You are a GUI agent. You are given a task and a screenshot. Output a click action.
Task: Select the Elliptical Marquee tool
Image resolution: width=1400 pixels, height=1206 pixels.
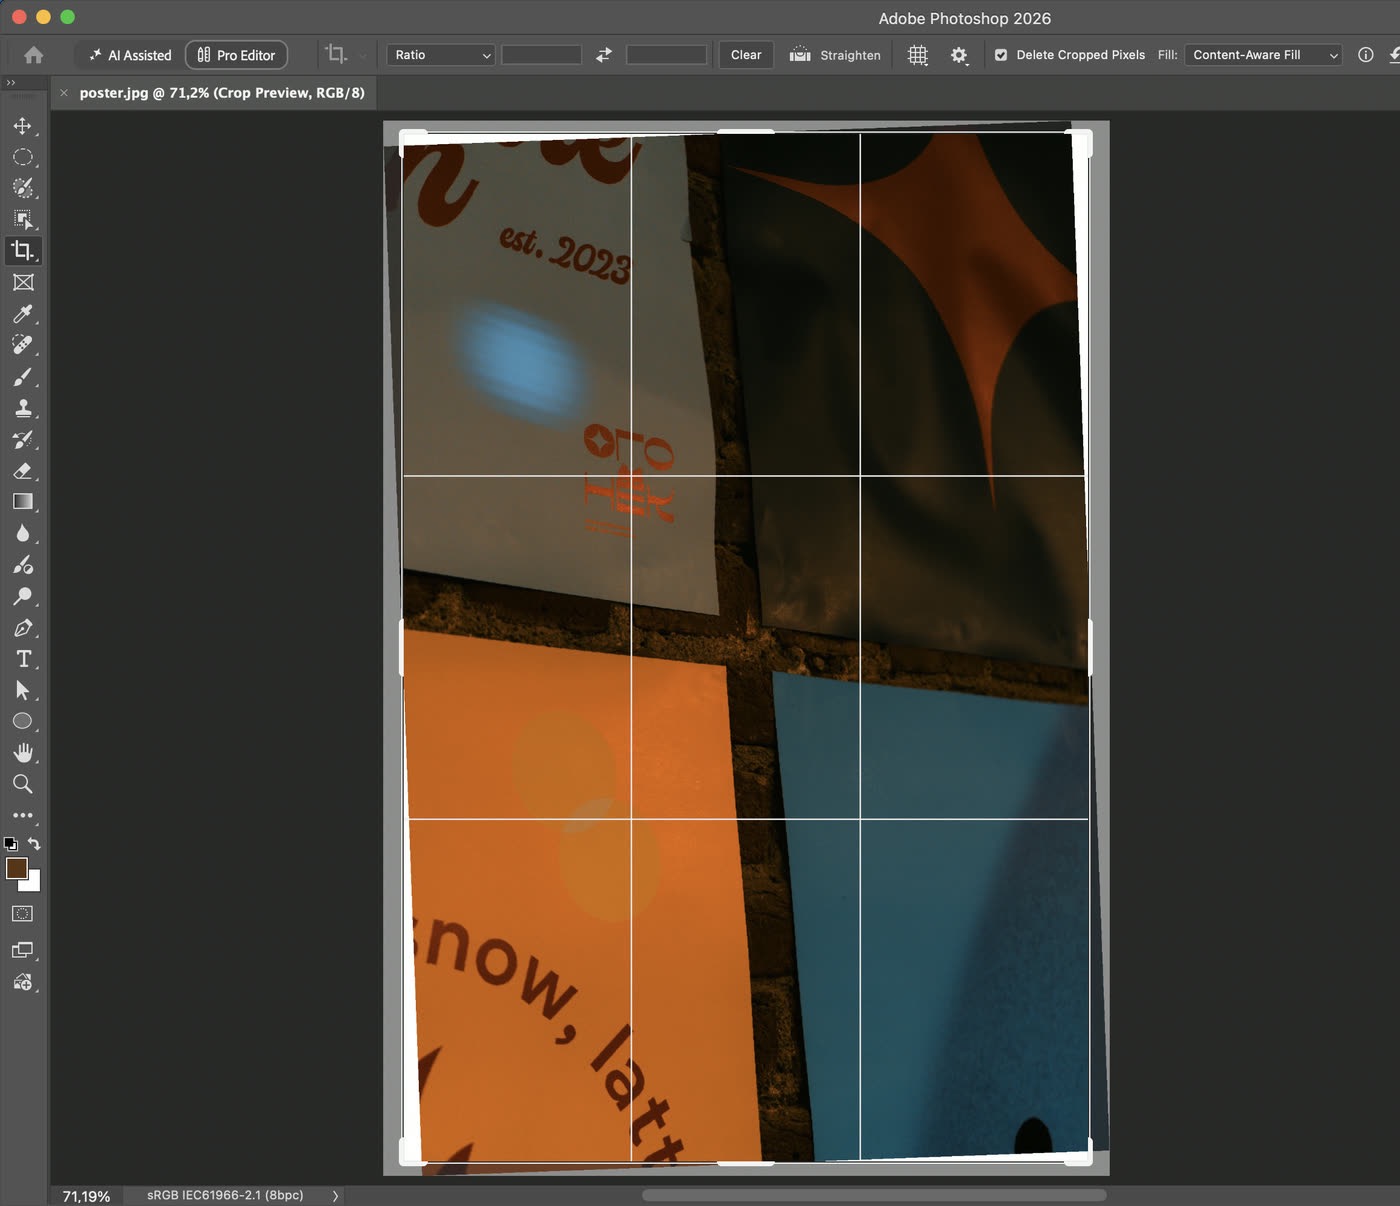[22, 157]
